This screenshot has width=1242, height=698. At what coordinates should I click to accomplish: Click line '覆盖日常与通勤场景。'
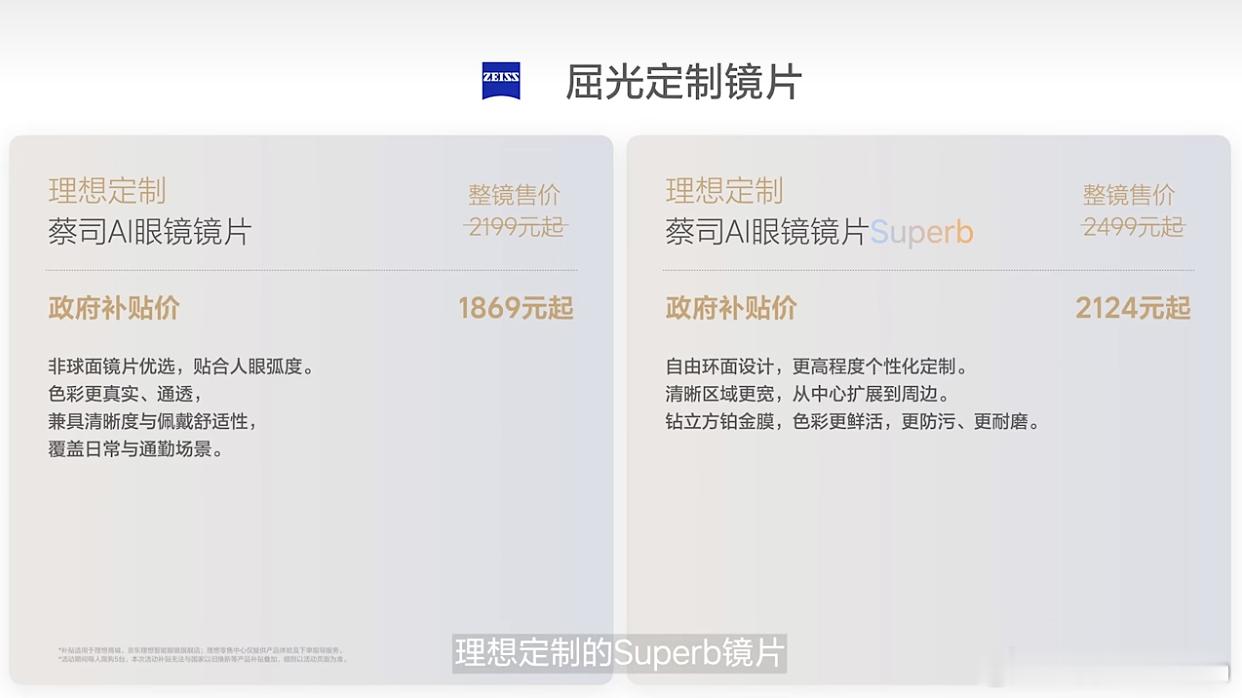point(137,449)
